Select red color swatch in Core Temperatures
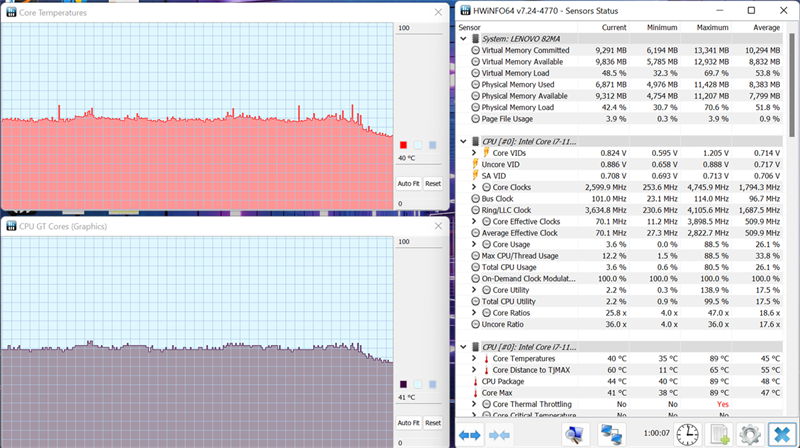Screen dimensions: 800x448 pos(404,145)
